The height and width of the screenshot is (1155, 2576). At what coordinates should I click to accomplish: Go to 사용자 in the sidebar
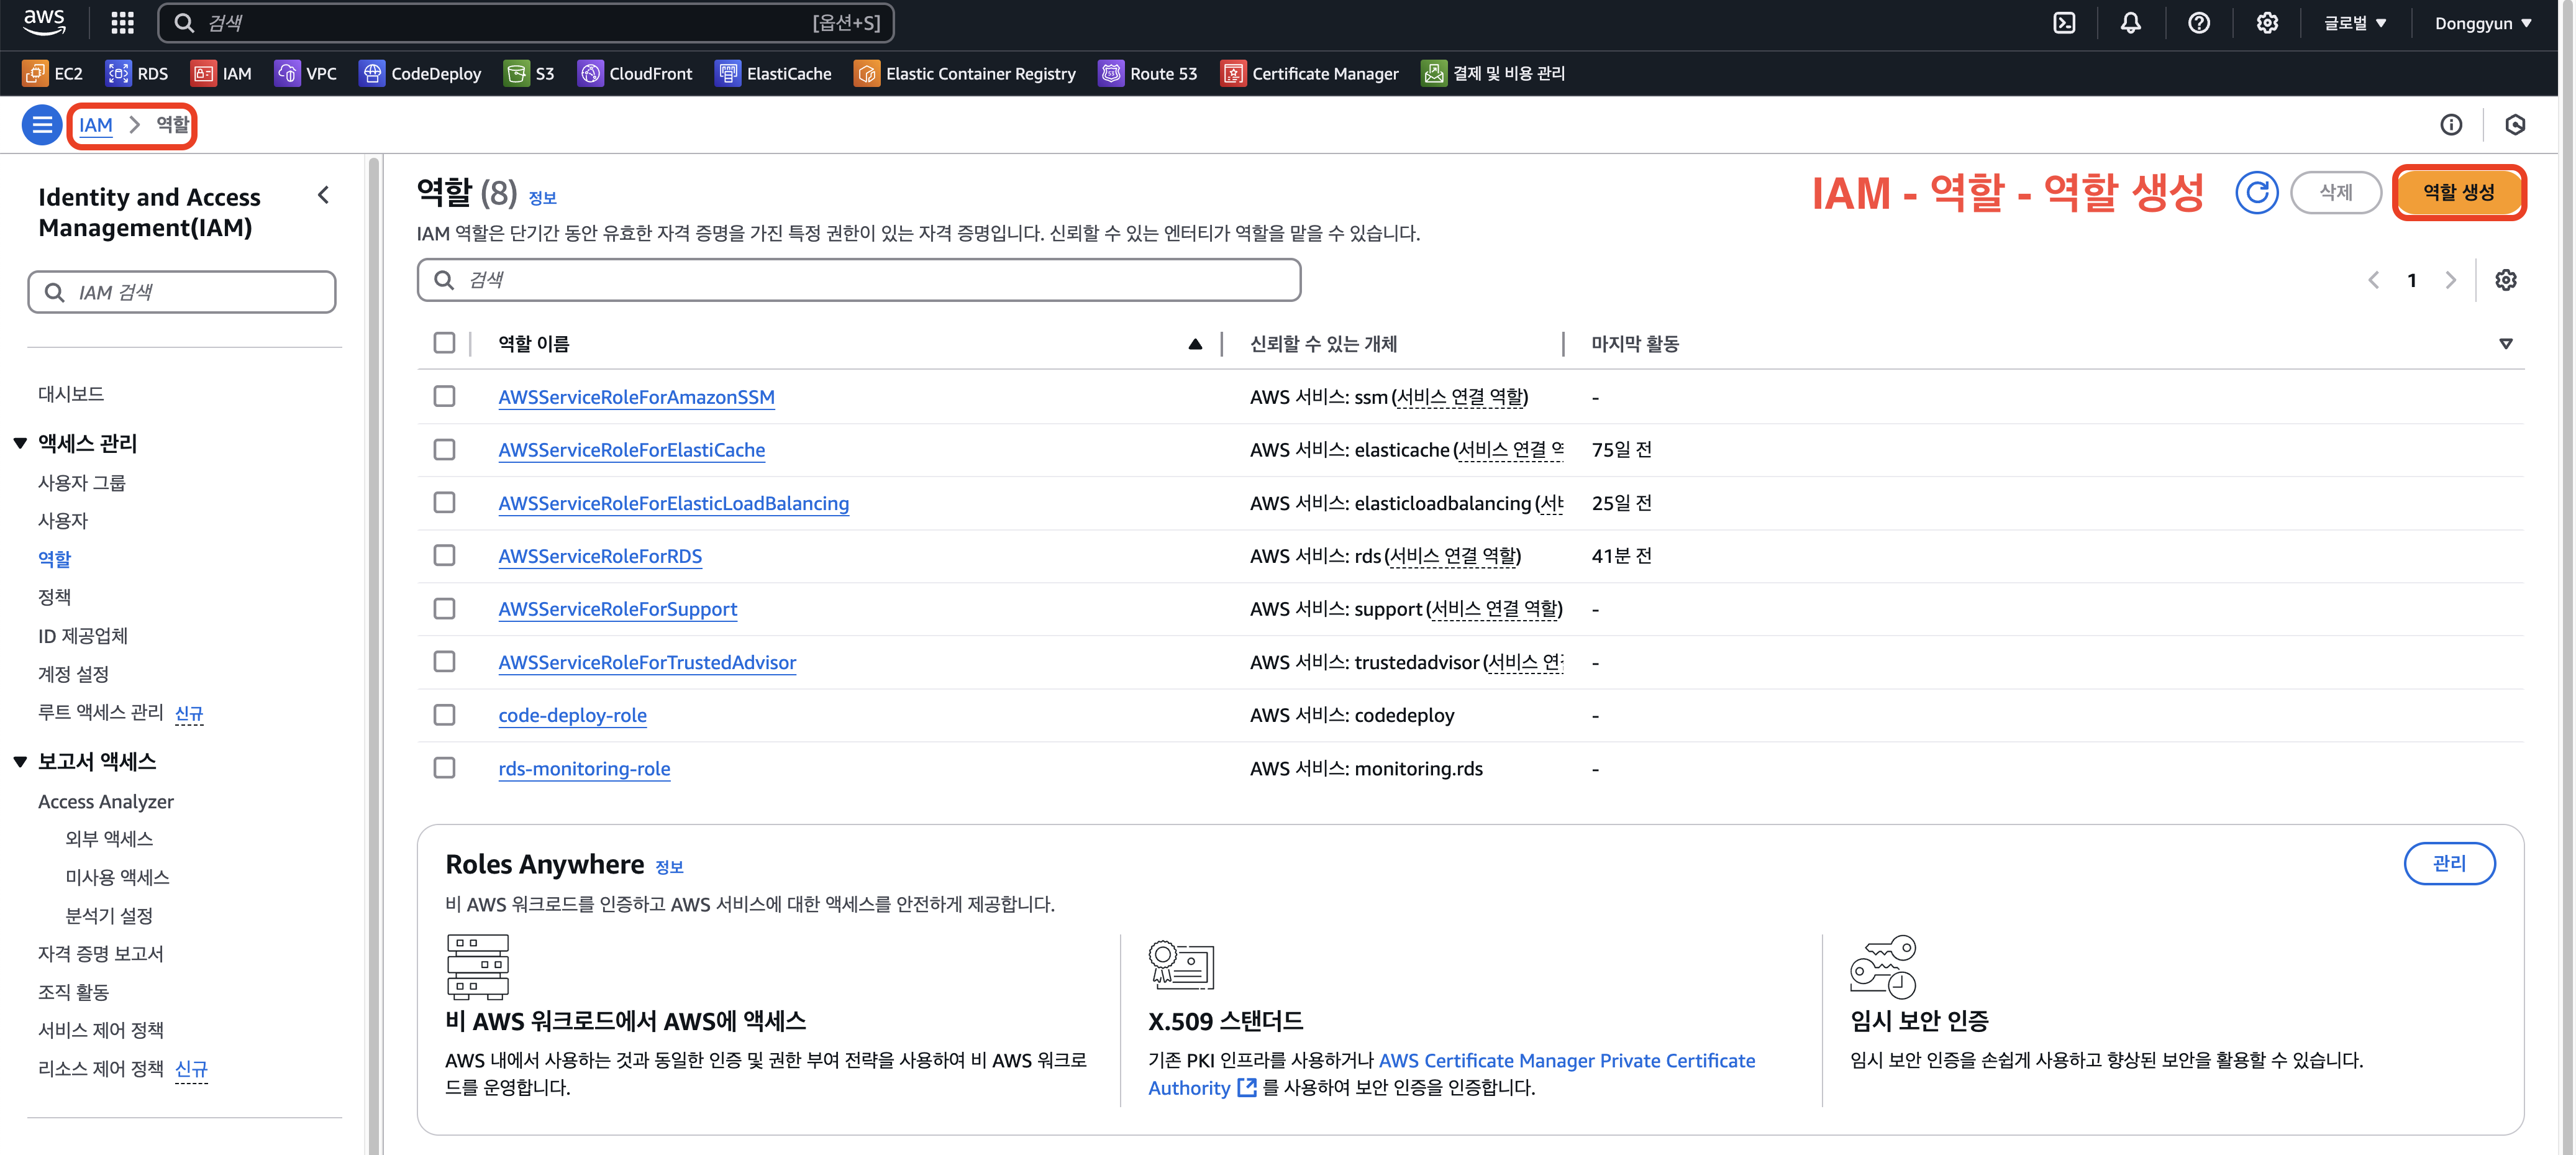pyautogui.click(x=63, y=521)
